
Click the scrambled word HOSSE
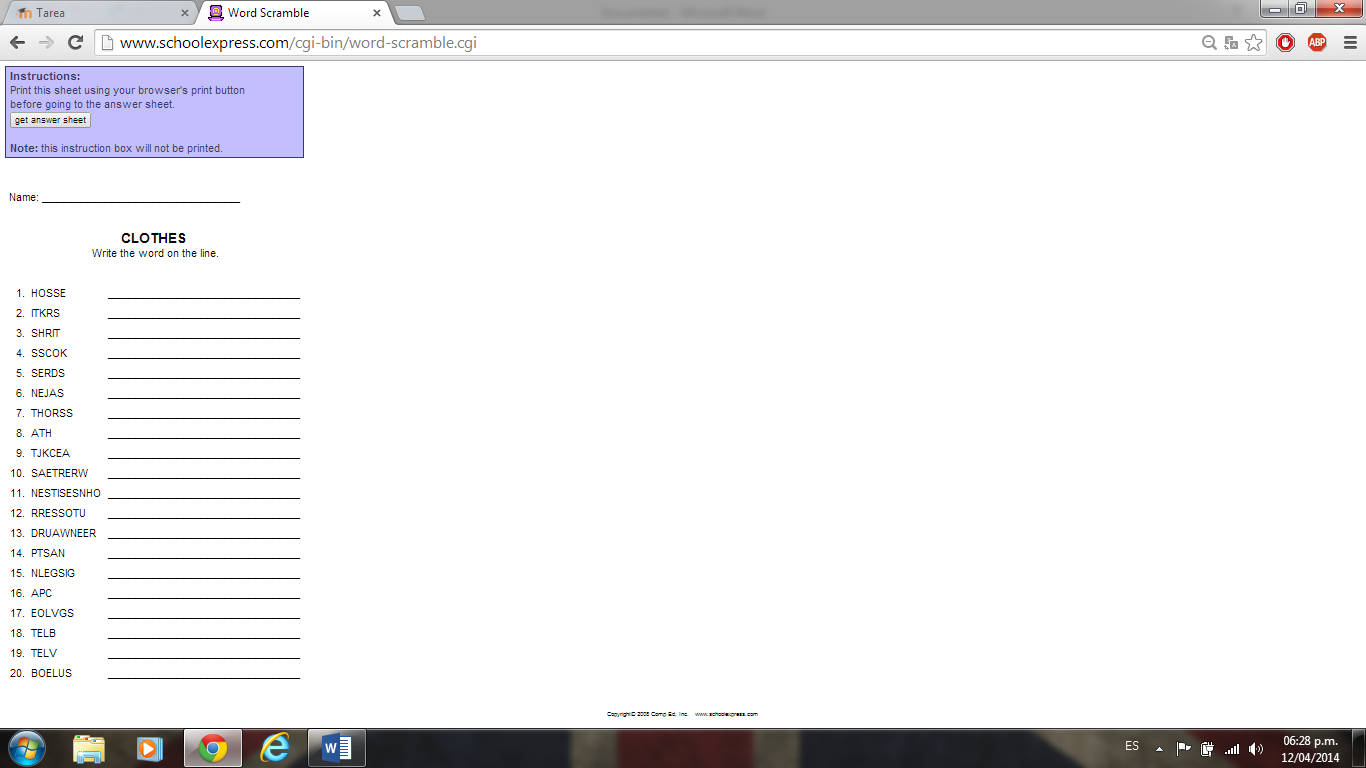coord(48,293)
